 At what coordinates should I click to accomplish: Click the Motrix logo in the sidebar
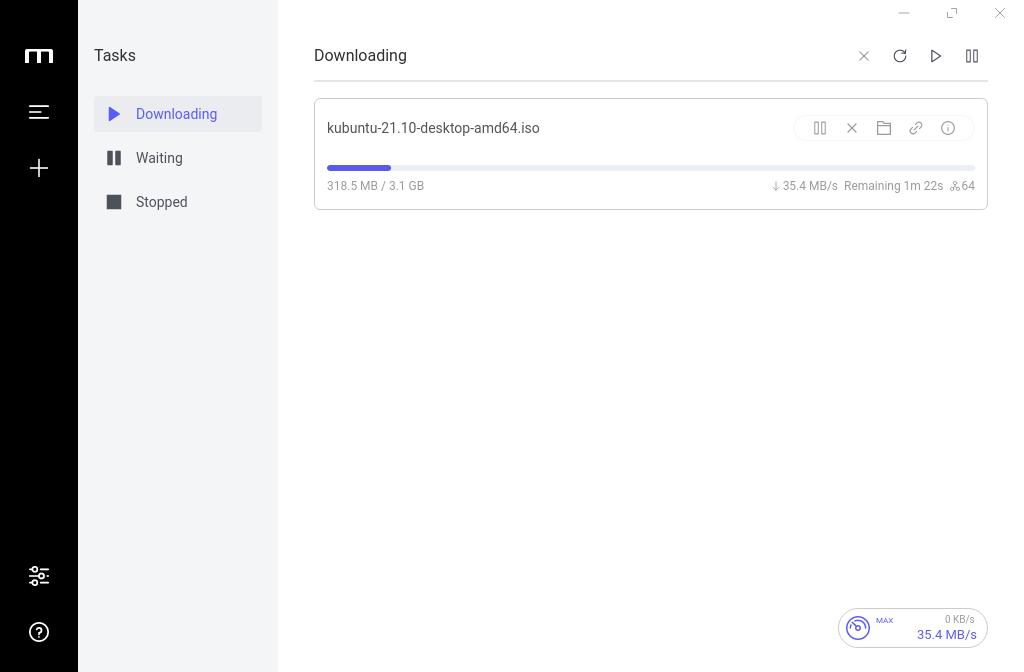click(x=39, y=56)
